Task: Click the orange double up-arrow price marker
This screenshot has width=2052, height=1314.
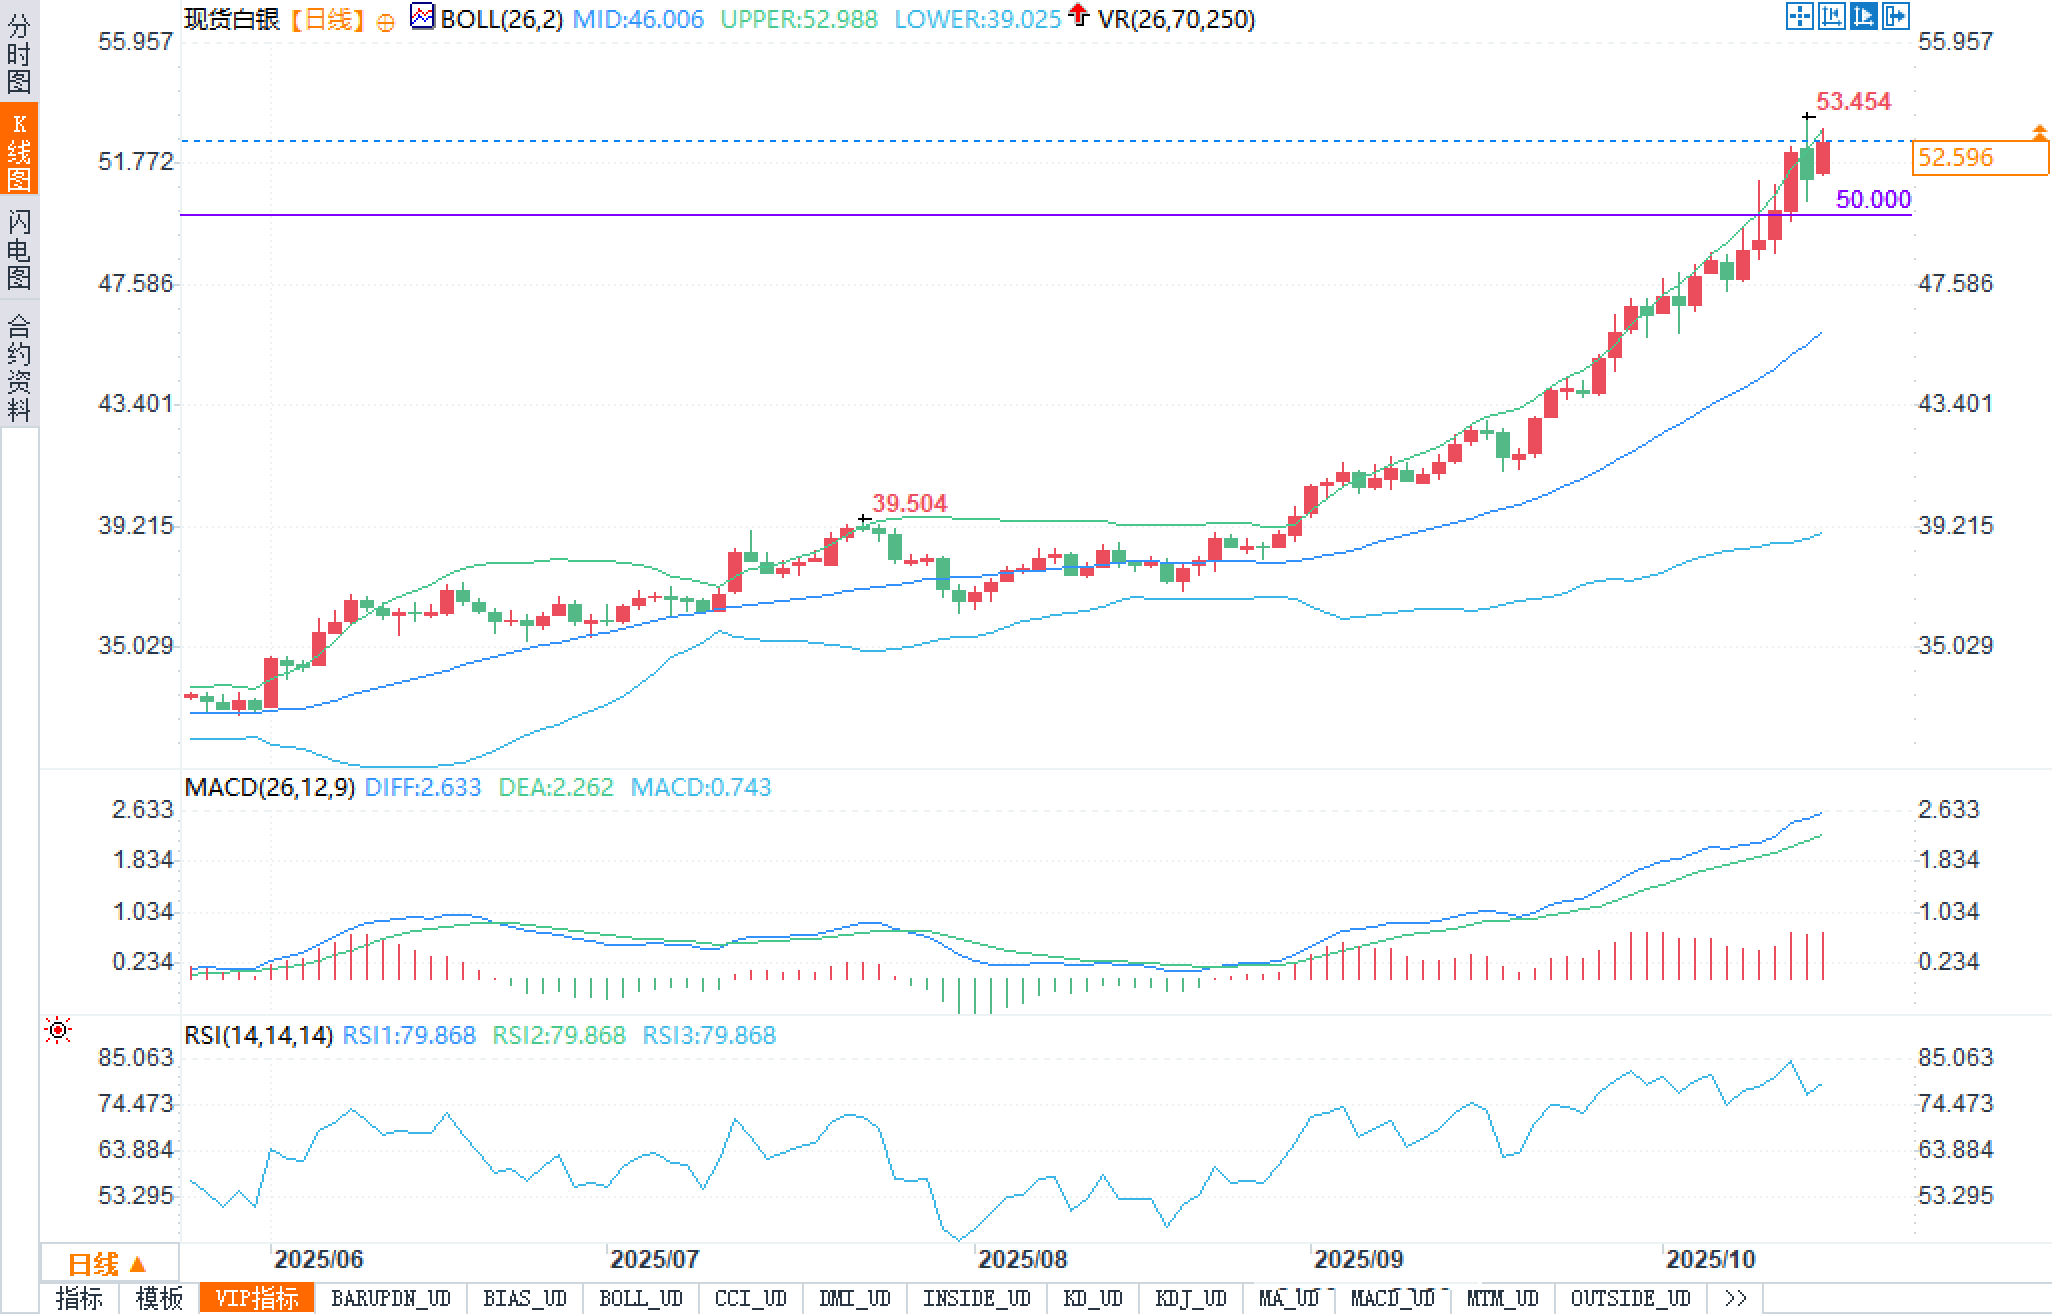Action: pyautogui.click(x=2039, y=133)
